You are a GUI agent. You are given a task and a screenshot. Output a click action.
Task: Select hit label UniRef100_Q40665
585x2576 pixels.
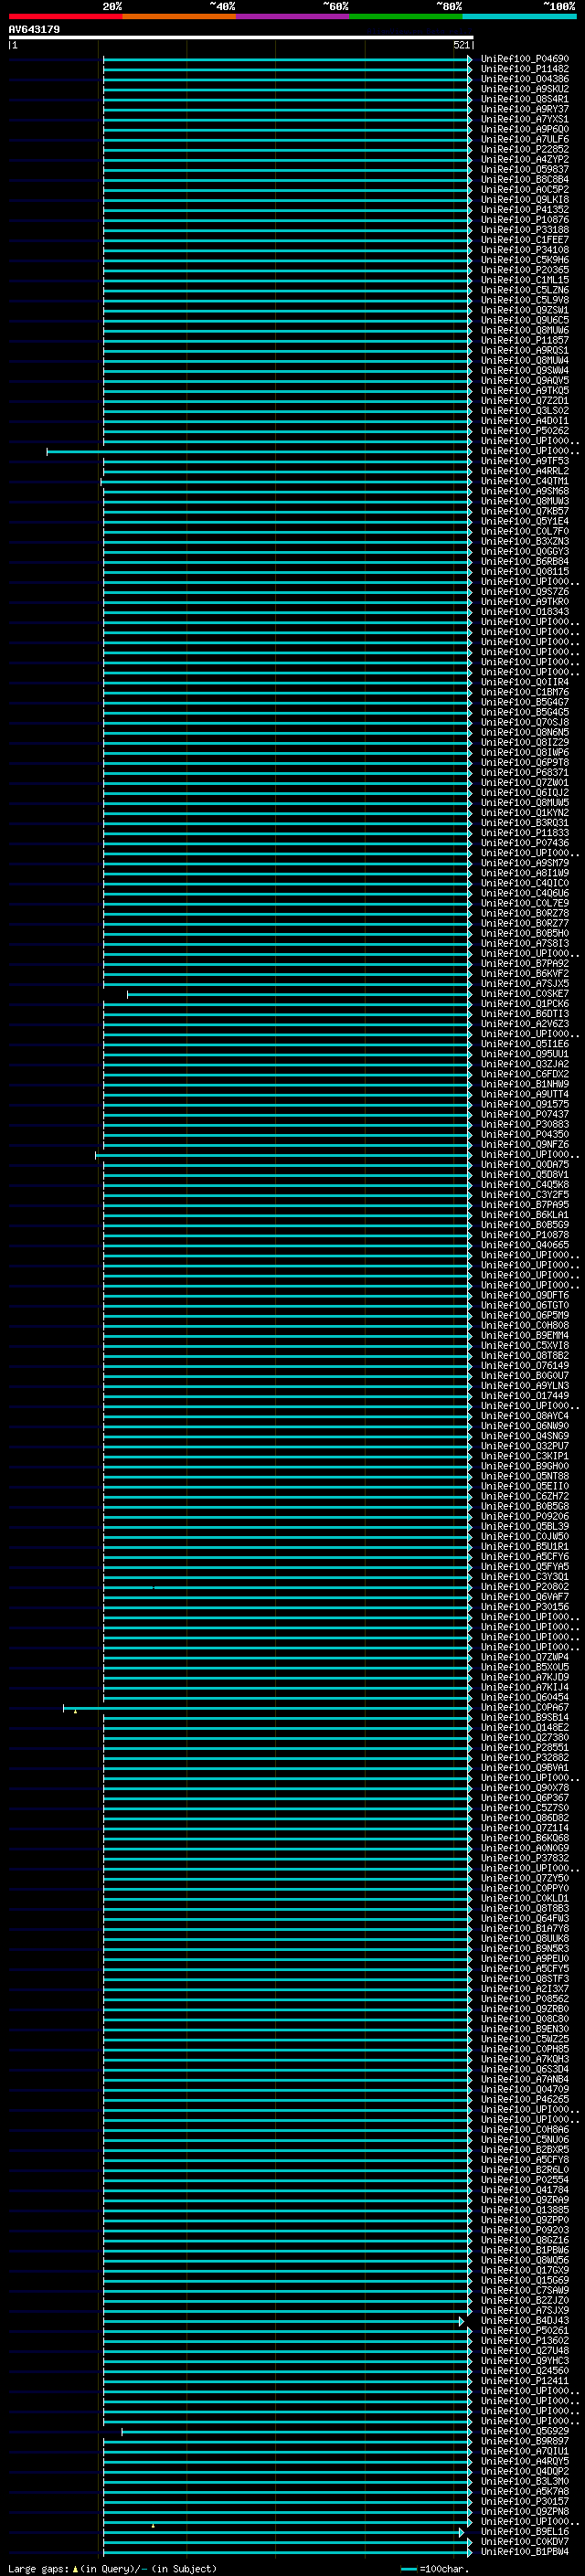524,1245
